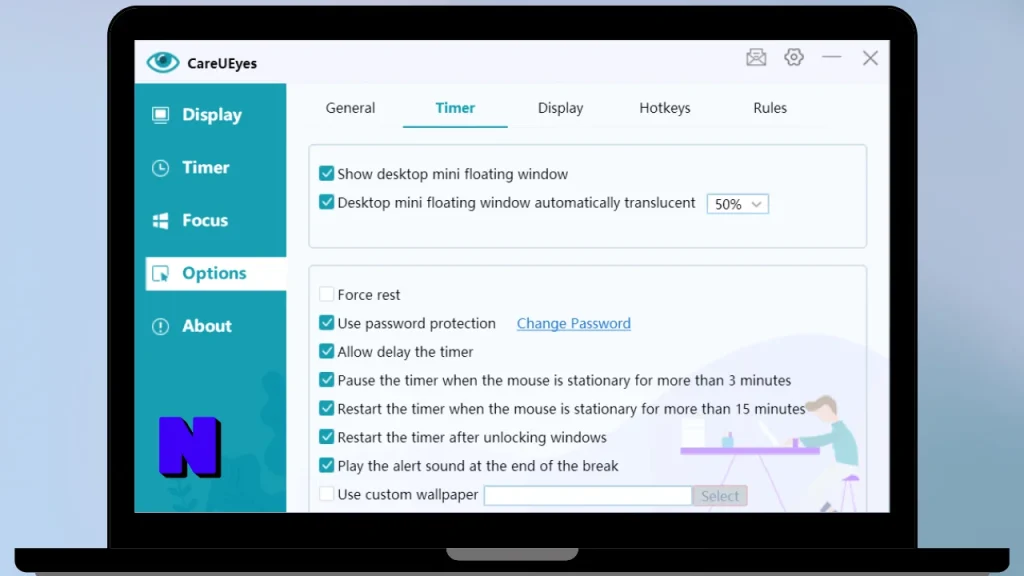The width and height of the screenshot is (1024, 576).
Task: Click the About info icon in sidebar
Action: [160, 327]
